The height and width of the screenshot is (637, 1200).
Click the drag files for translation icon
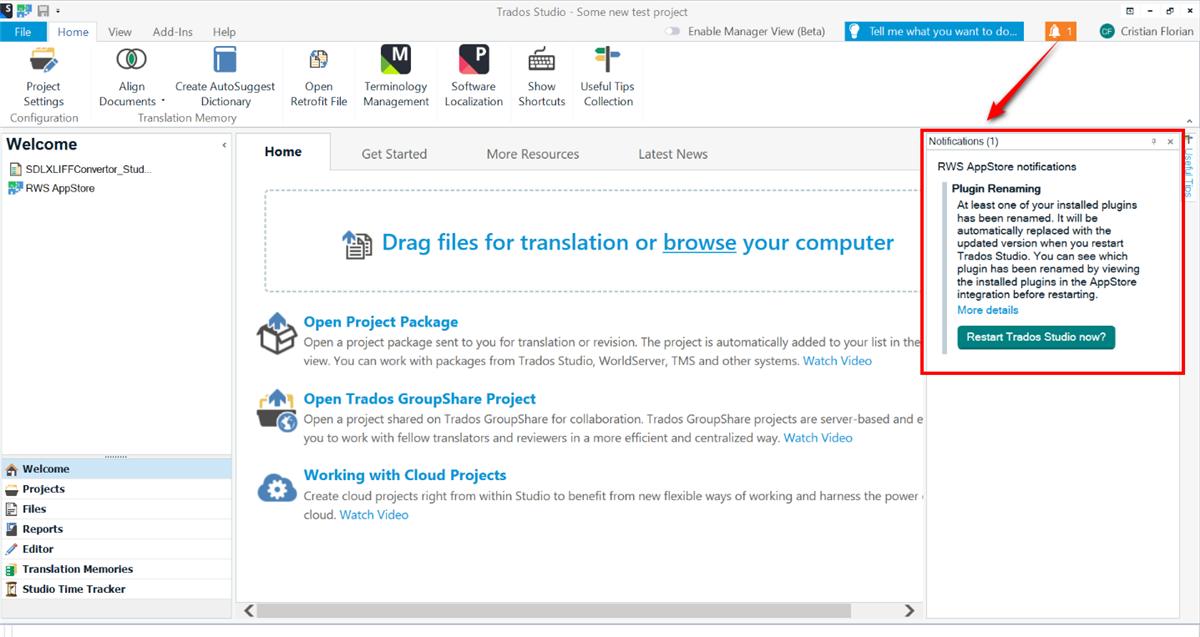tap(357, 244)
